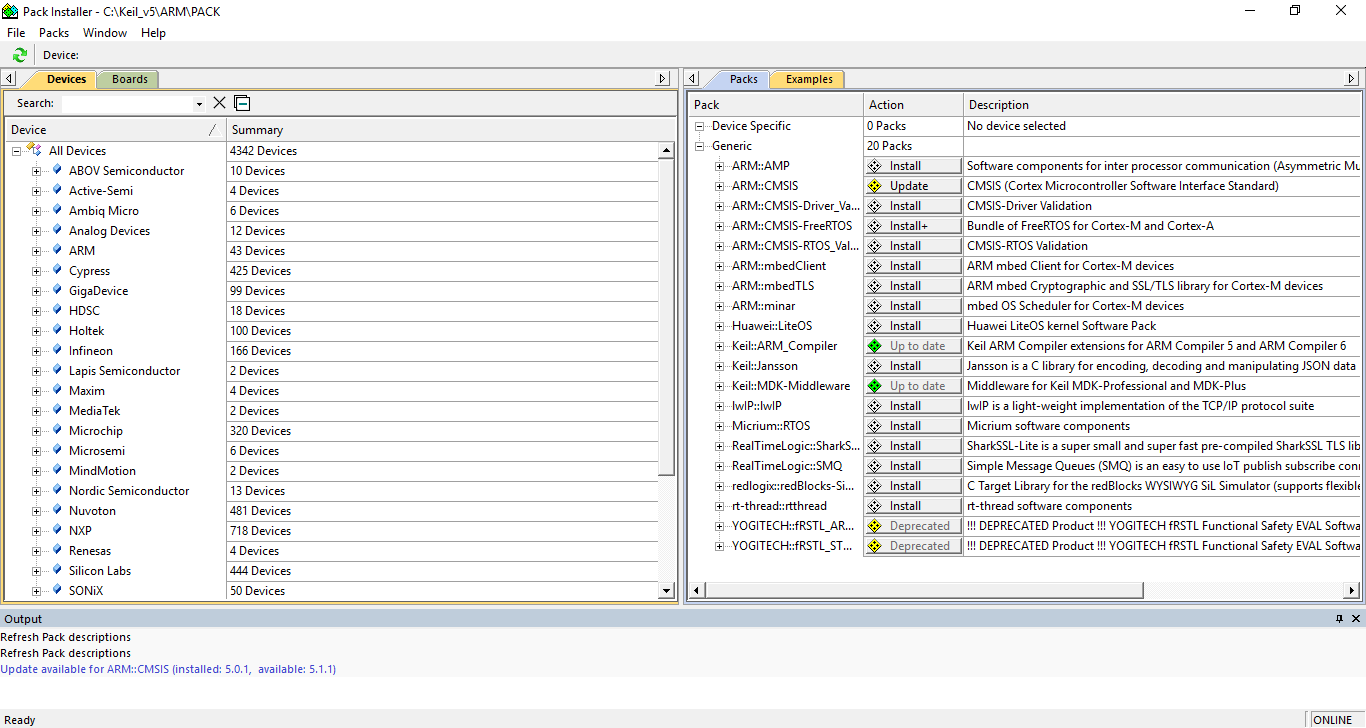Viewport: 1366px width, 728px height.
Task: Select the Cypress vendor icon
Action: point(57,270)
